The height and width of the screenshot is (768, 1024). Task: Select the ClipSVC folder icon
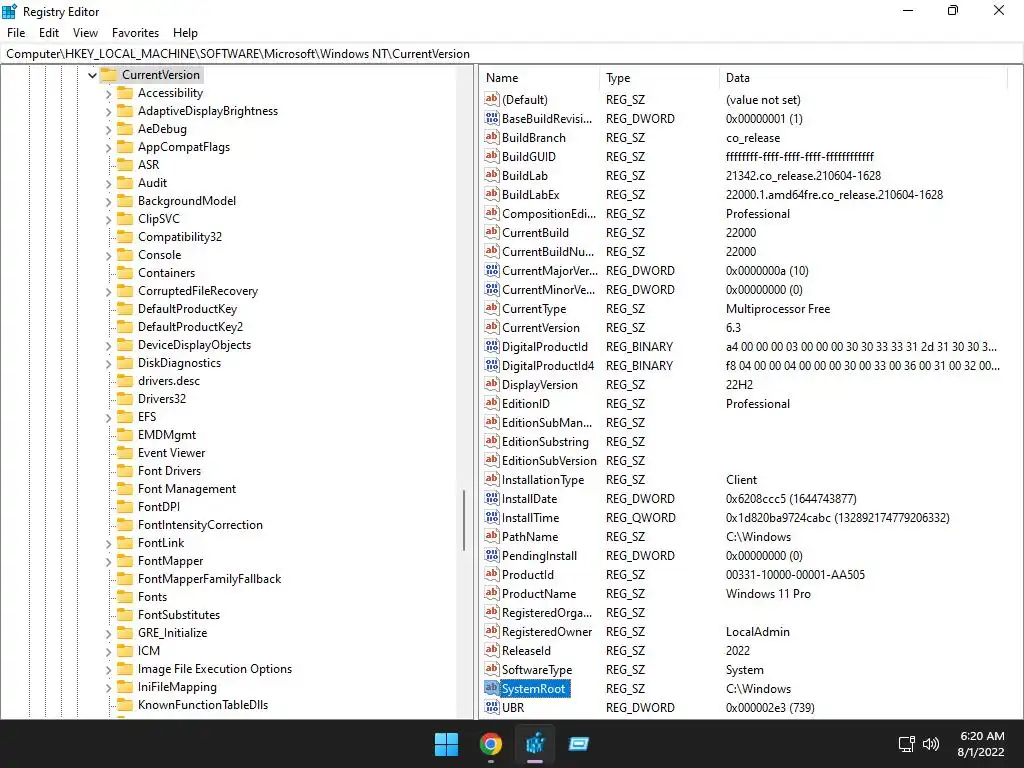125,219
